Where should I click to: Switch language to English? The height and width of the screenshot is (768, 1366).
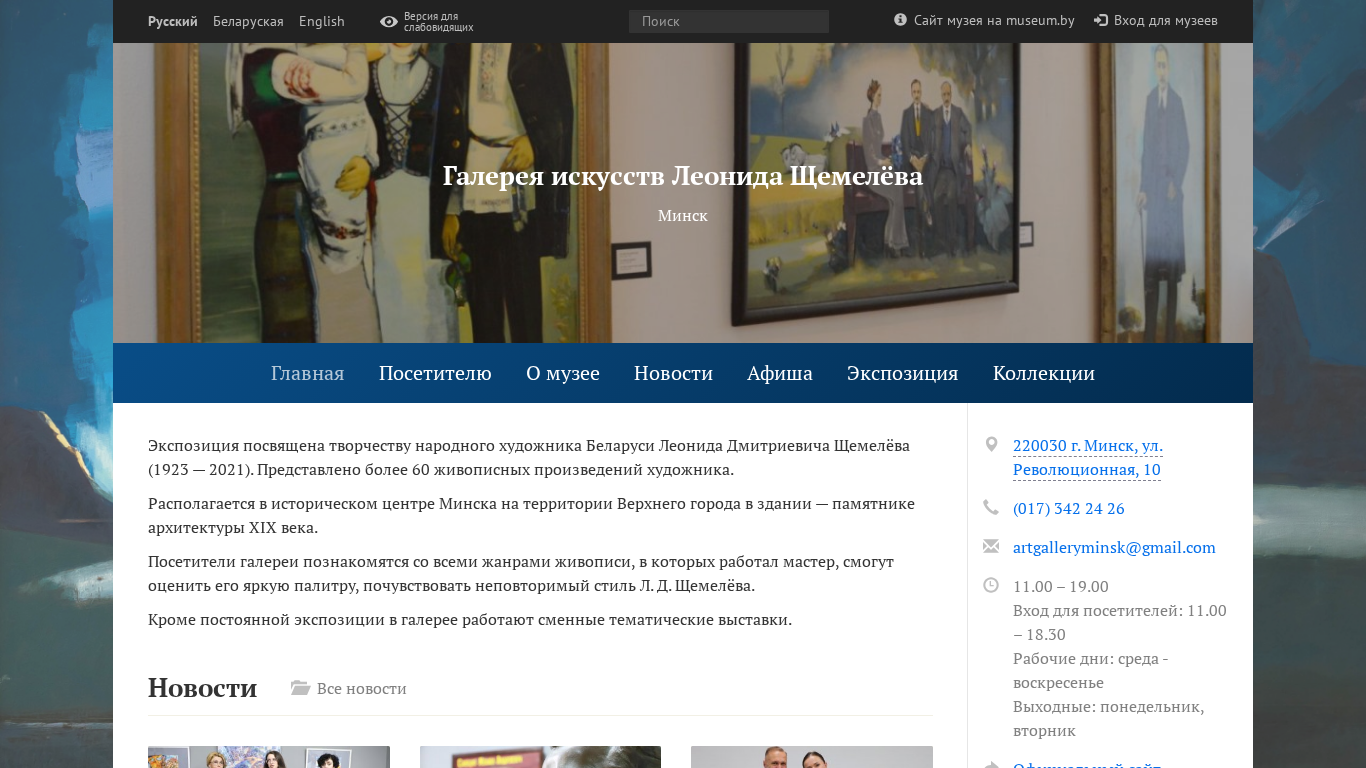[322, 21]
